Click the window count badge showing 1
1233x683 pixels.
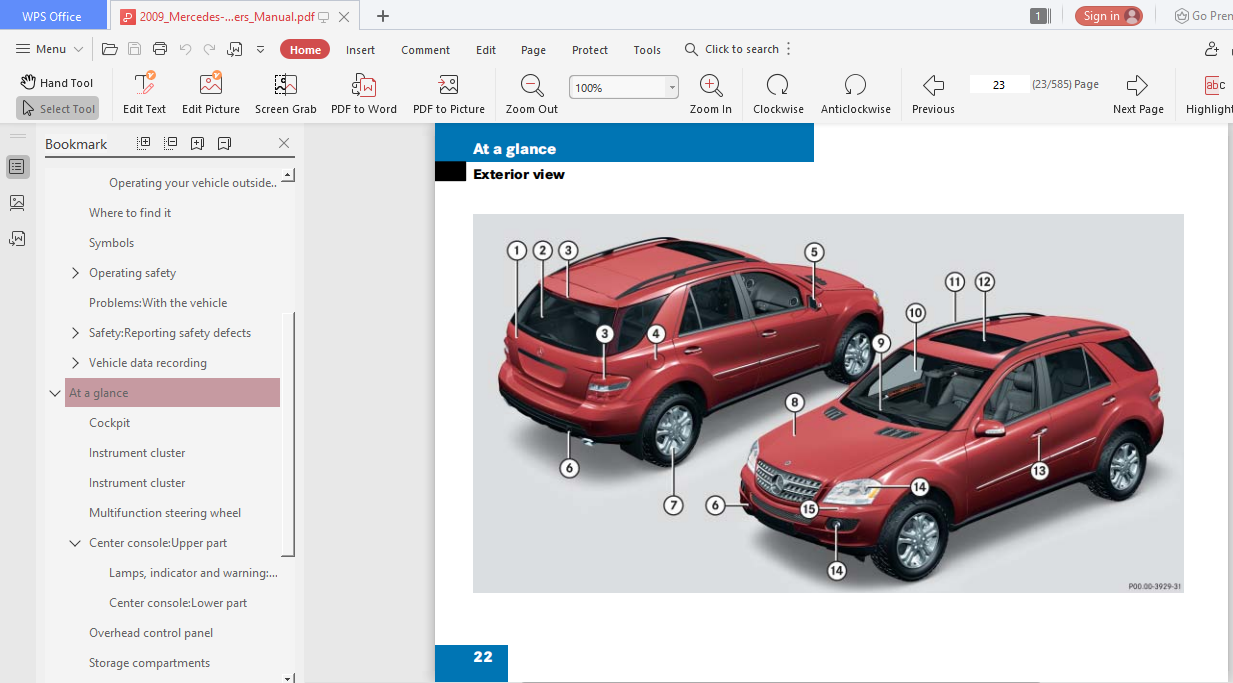(x=1039, y=15)
